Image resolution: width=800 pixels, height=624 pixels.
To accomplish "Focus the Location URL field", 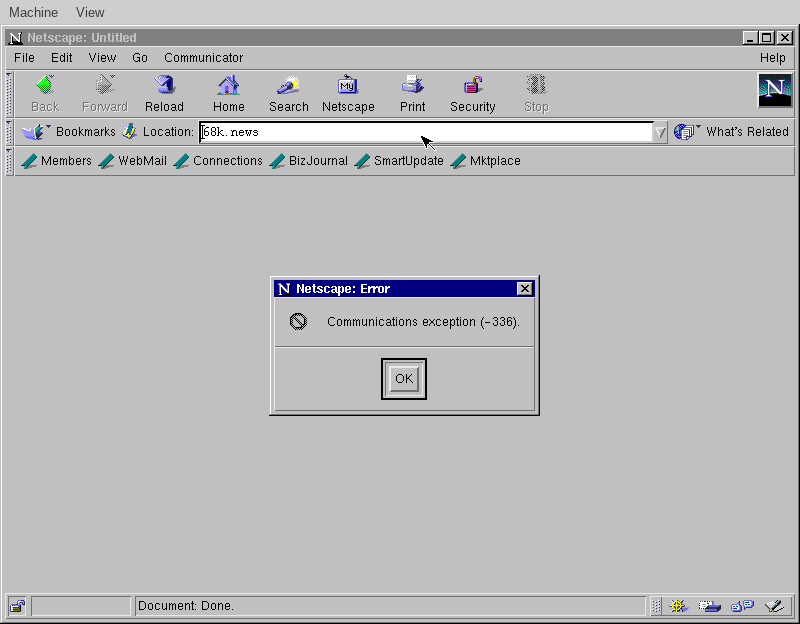I will [x=426, y=133].
